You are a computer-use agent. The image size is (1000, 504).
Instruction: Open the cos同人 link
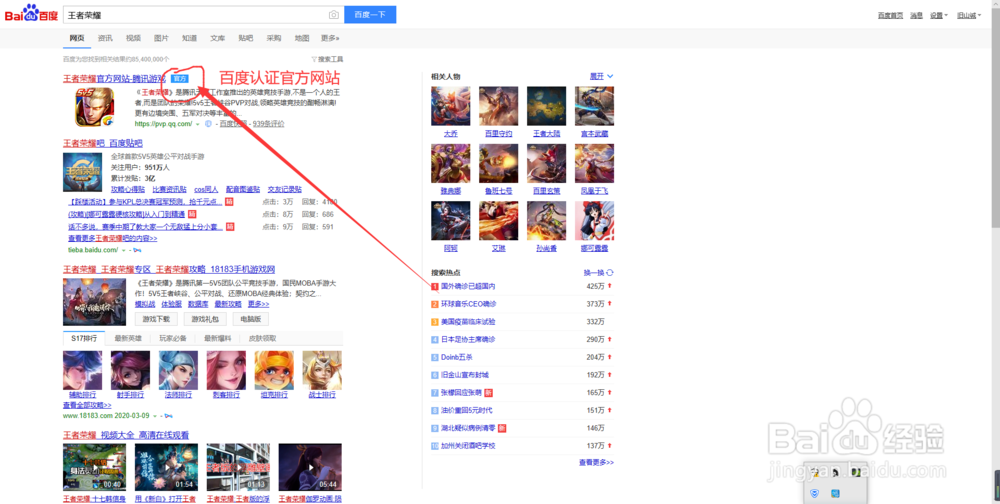206,189
